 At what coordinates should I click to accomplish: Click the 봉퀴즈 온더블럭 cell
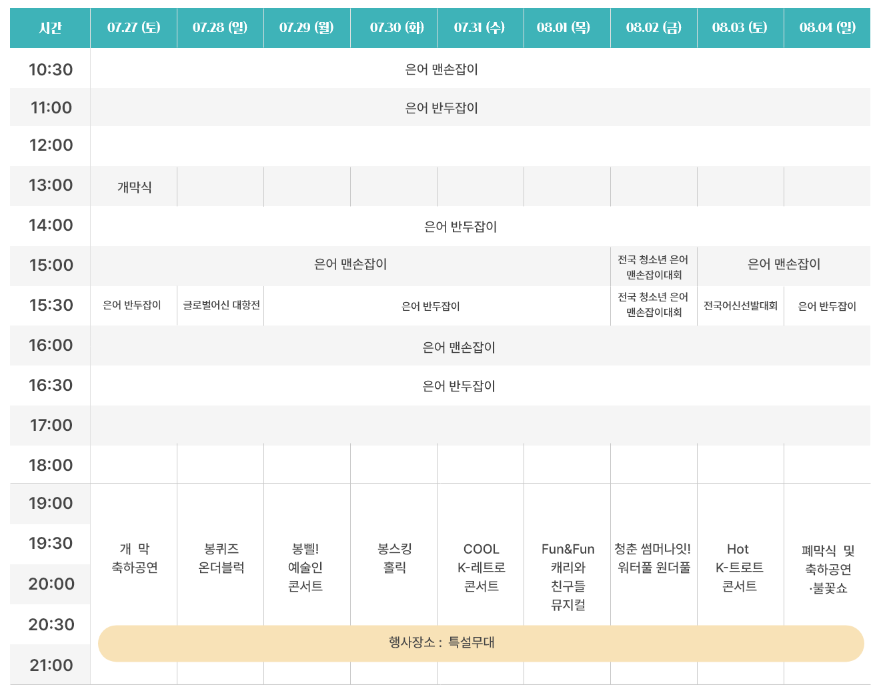click(x=220, y=555)
